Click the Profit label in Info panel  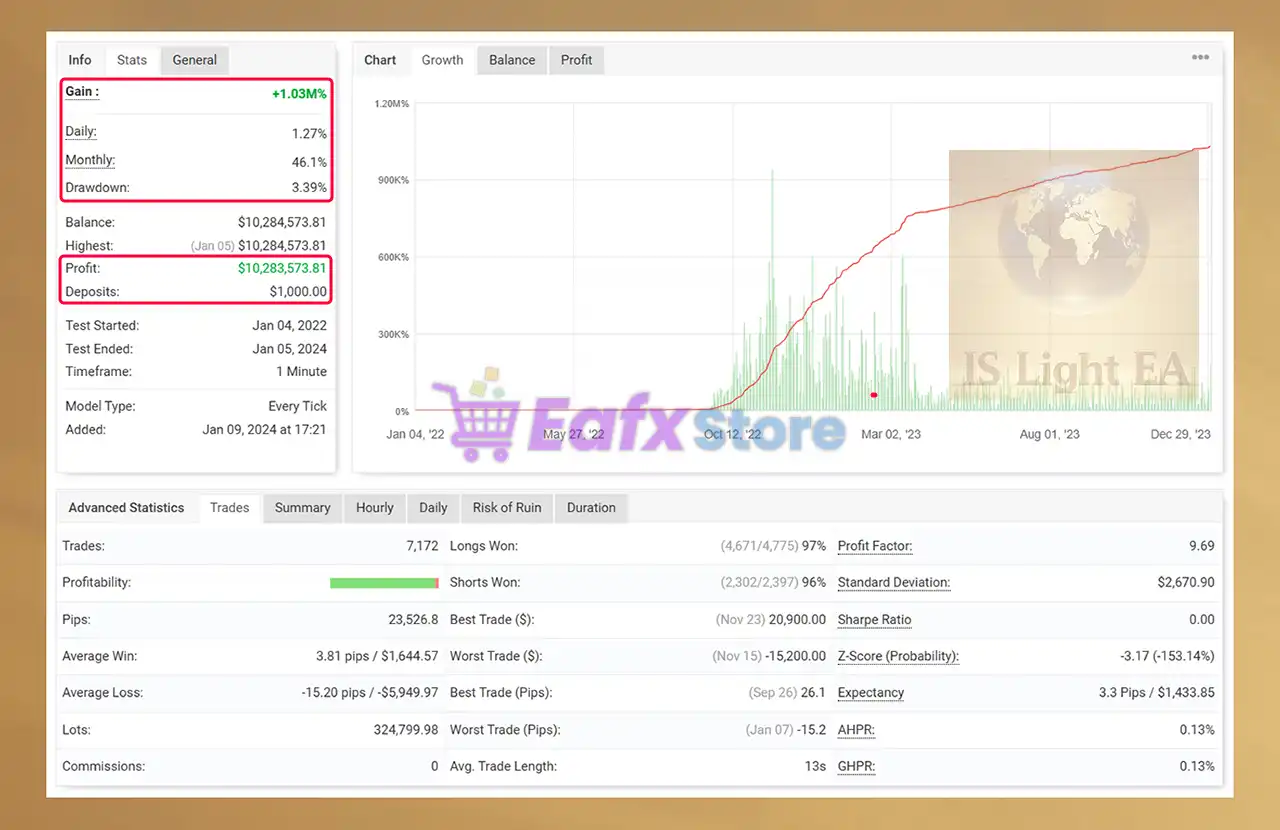(x=83, y=269)
